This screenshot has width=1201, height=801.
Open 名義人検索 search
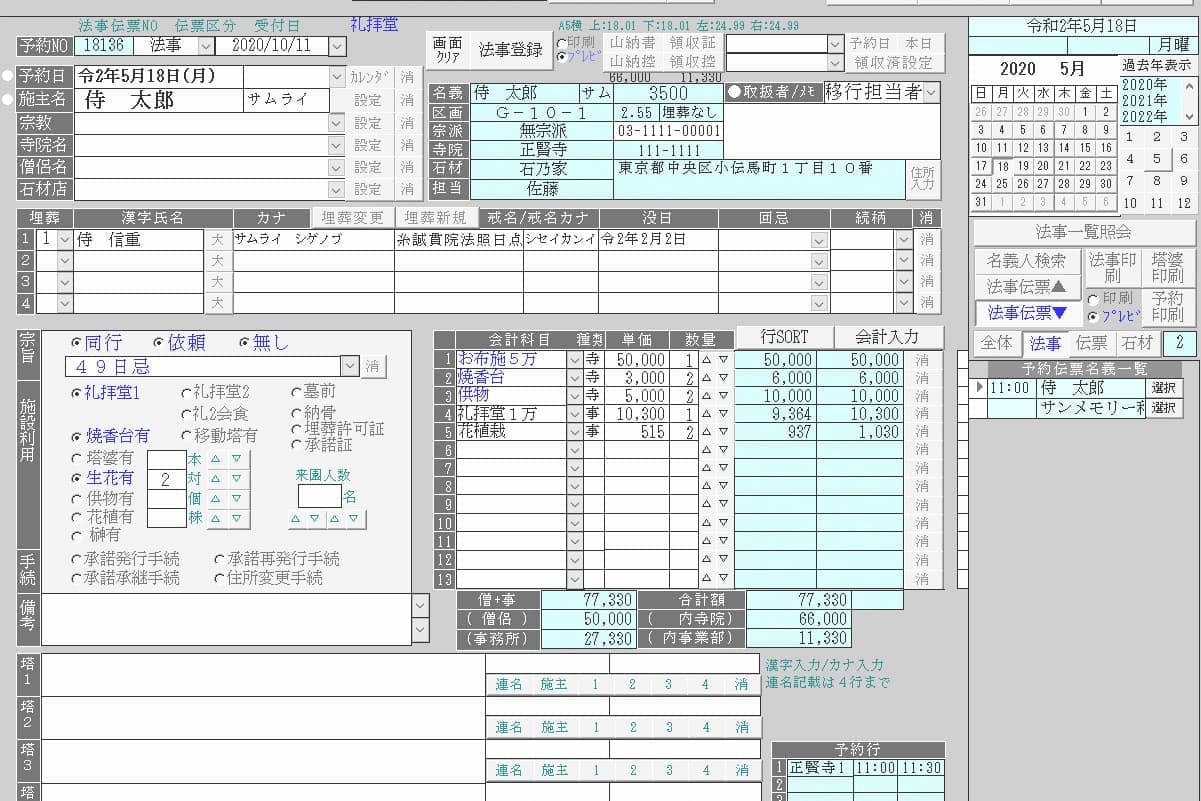click(1026, 260)
